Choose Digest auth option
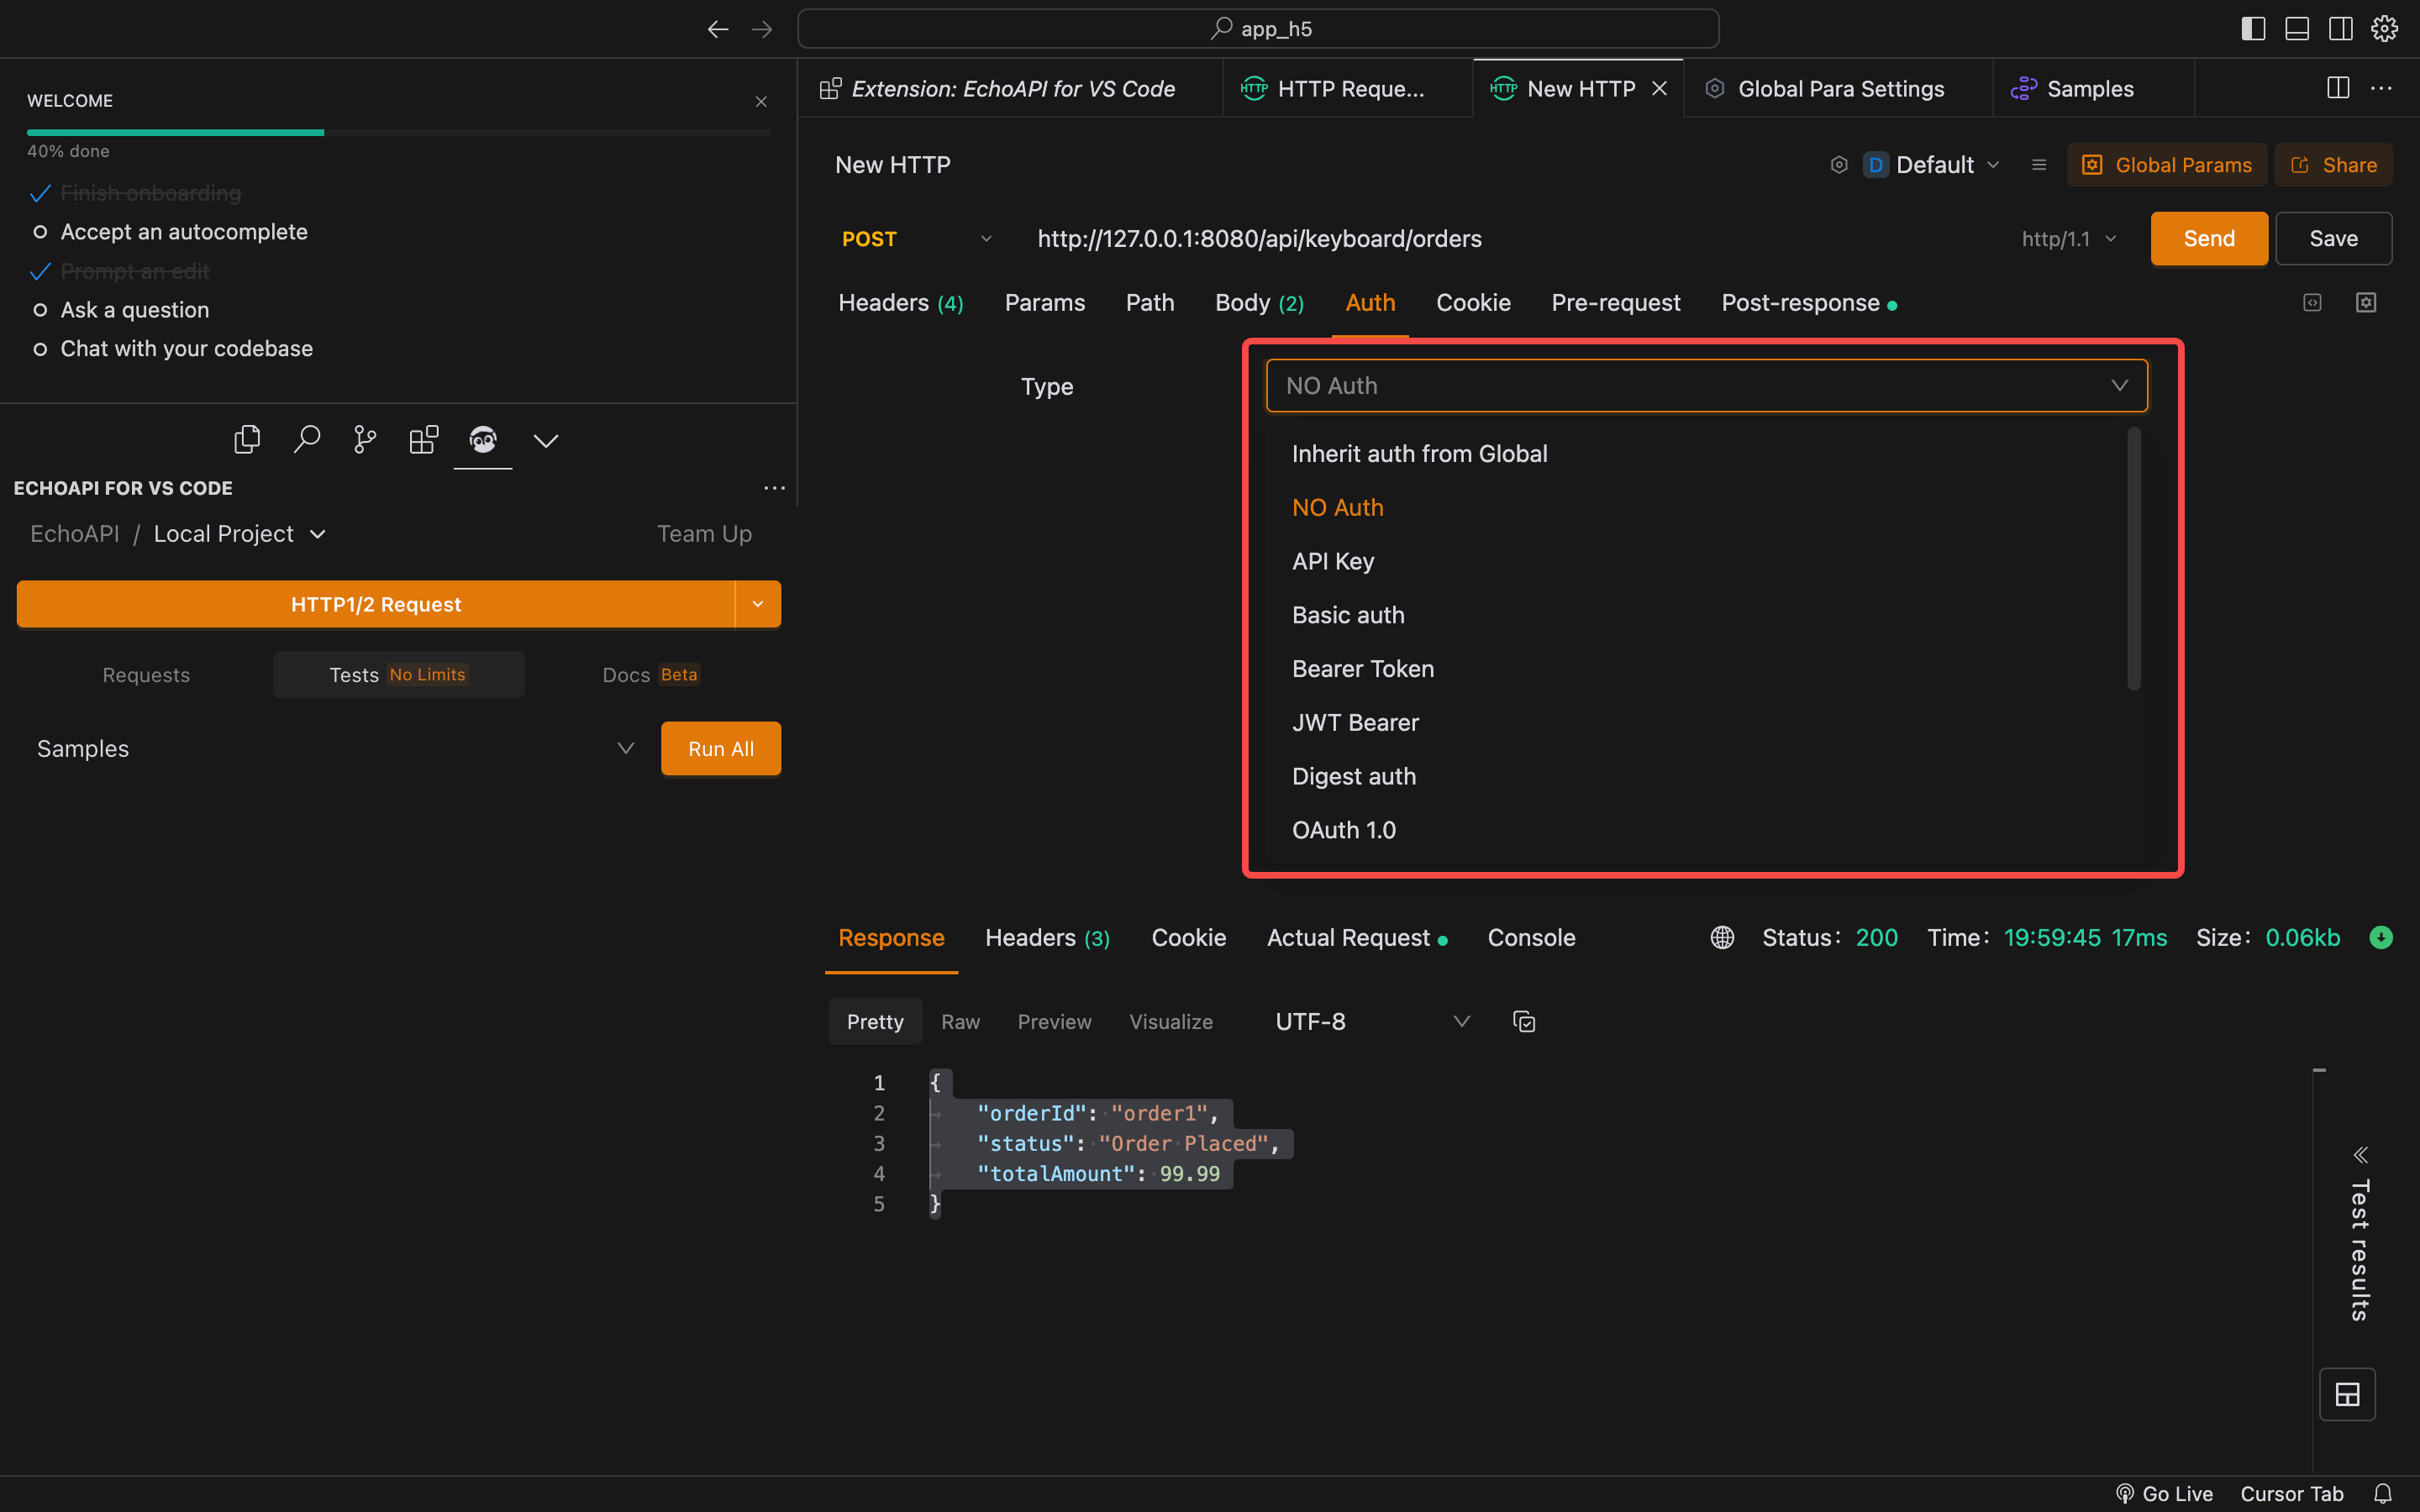Viewport: 2420px width, 1512px height. [1354, 776]
